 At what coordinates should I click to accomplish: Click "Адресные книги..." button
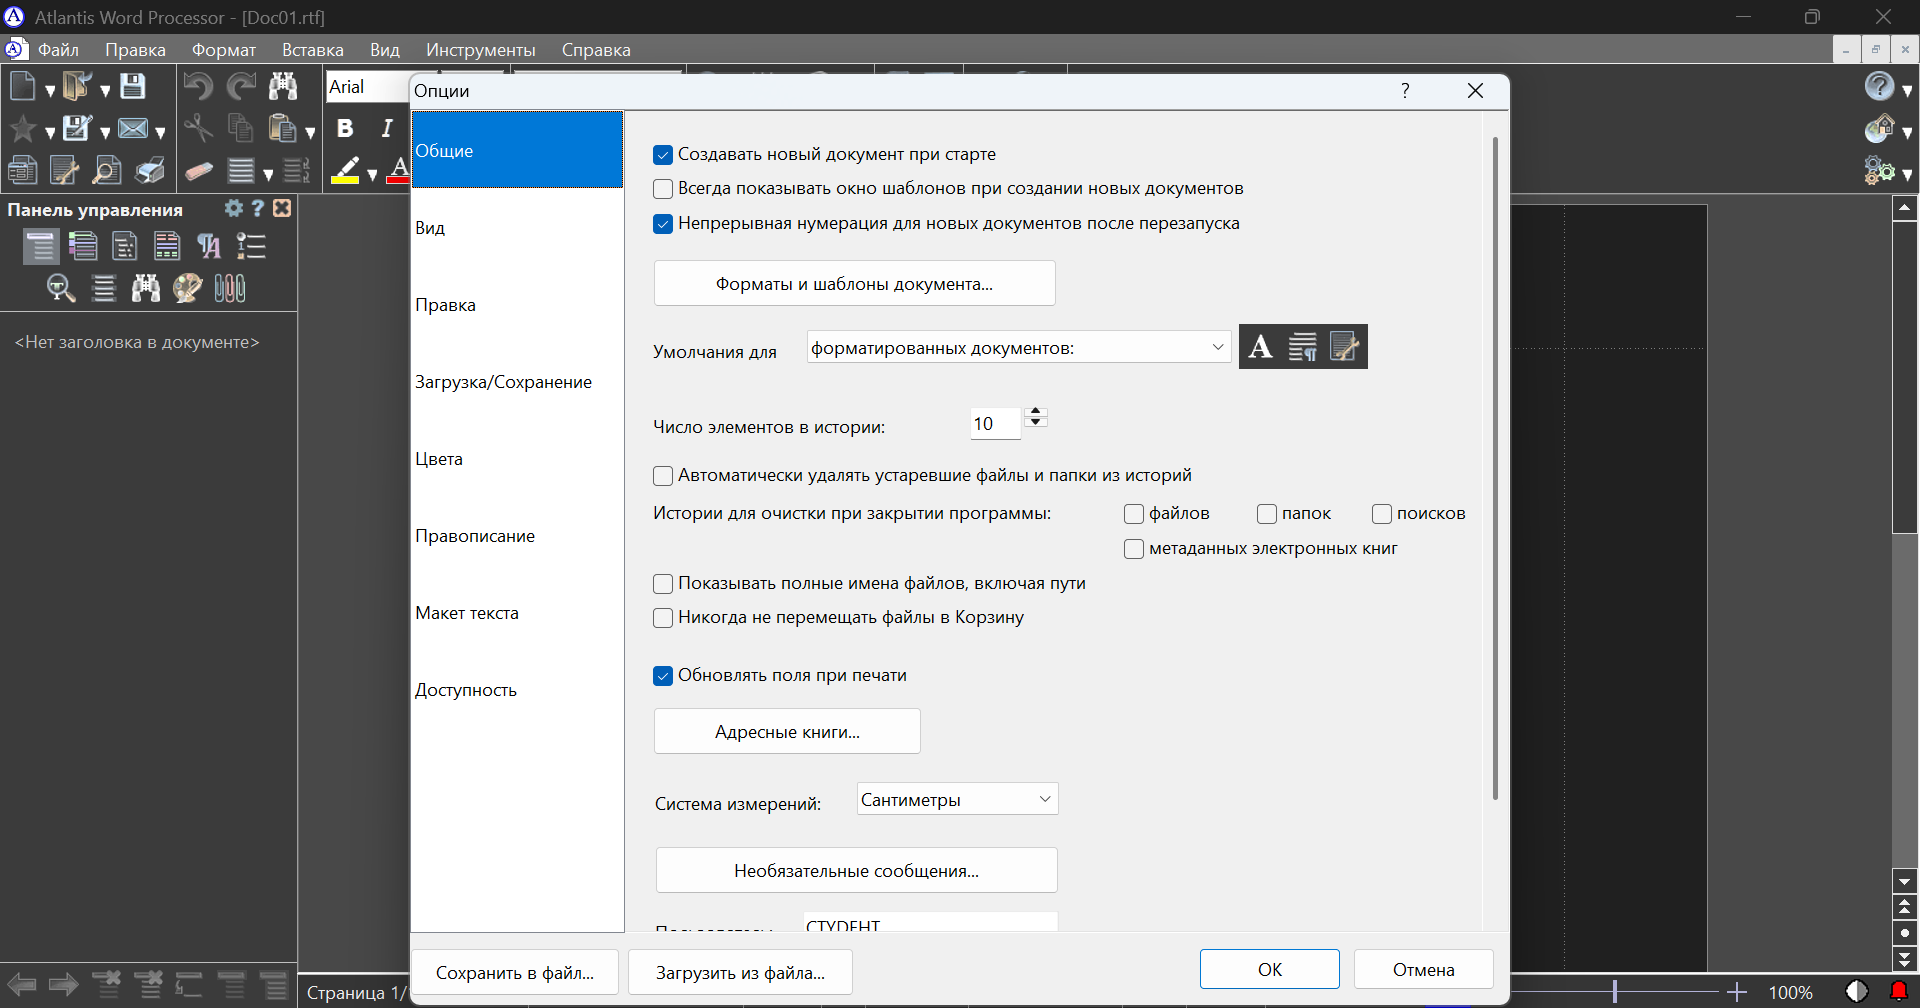coord(787,732)
